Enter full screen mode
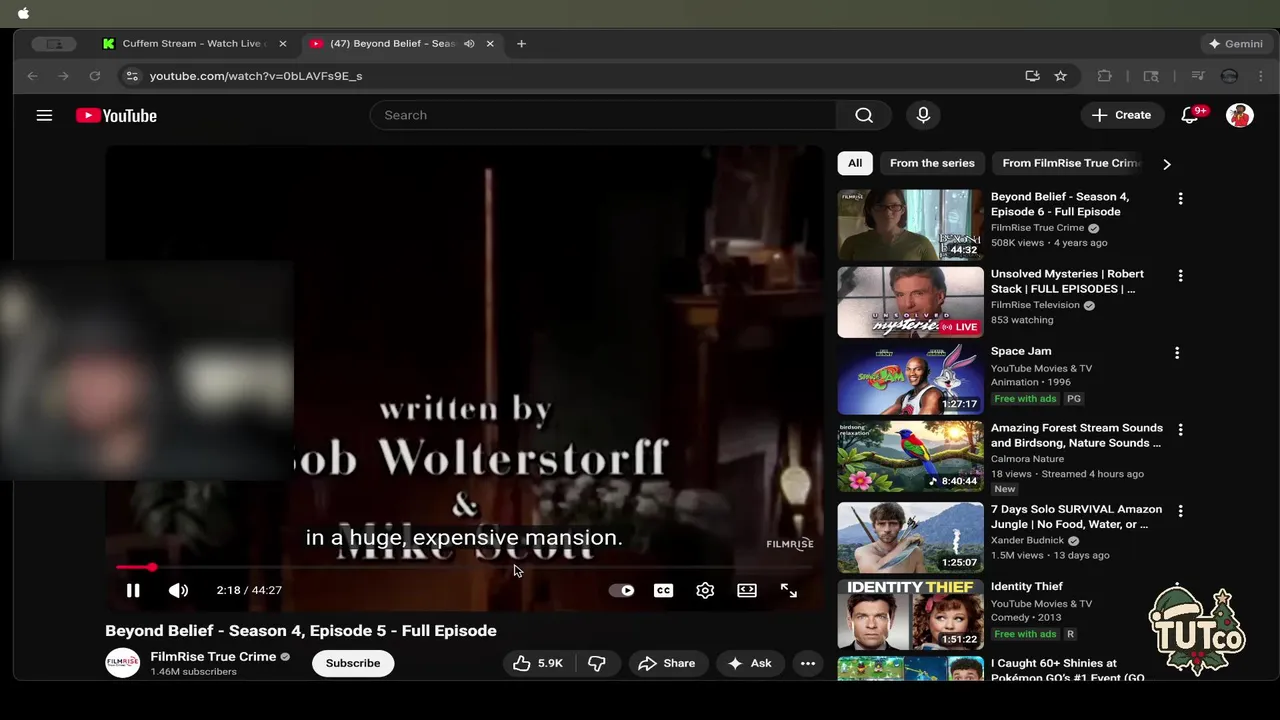Image resolution: width=1280 pixels, height=720 pixels. pyautogui.click(x=789, y=590)
